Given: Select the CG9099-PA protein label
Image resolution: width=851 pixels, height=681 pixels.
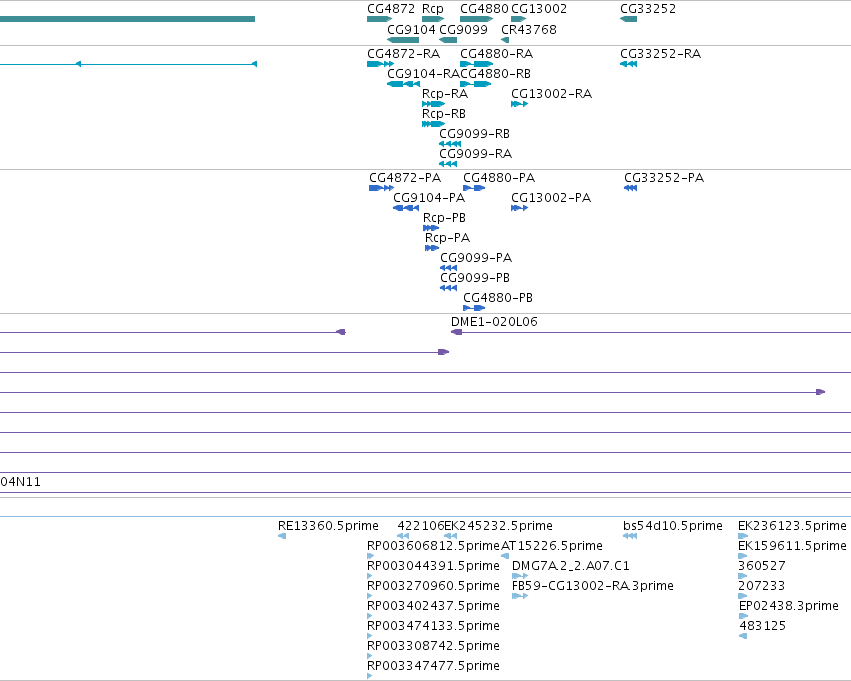Looking at the screenshot, I should pos(476,258).
